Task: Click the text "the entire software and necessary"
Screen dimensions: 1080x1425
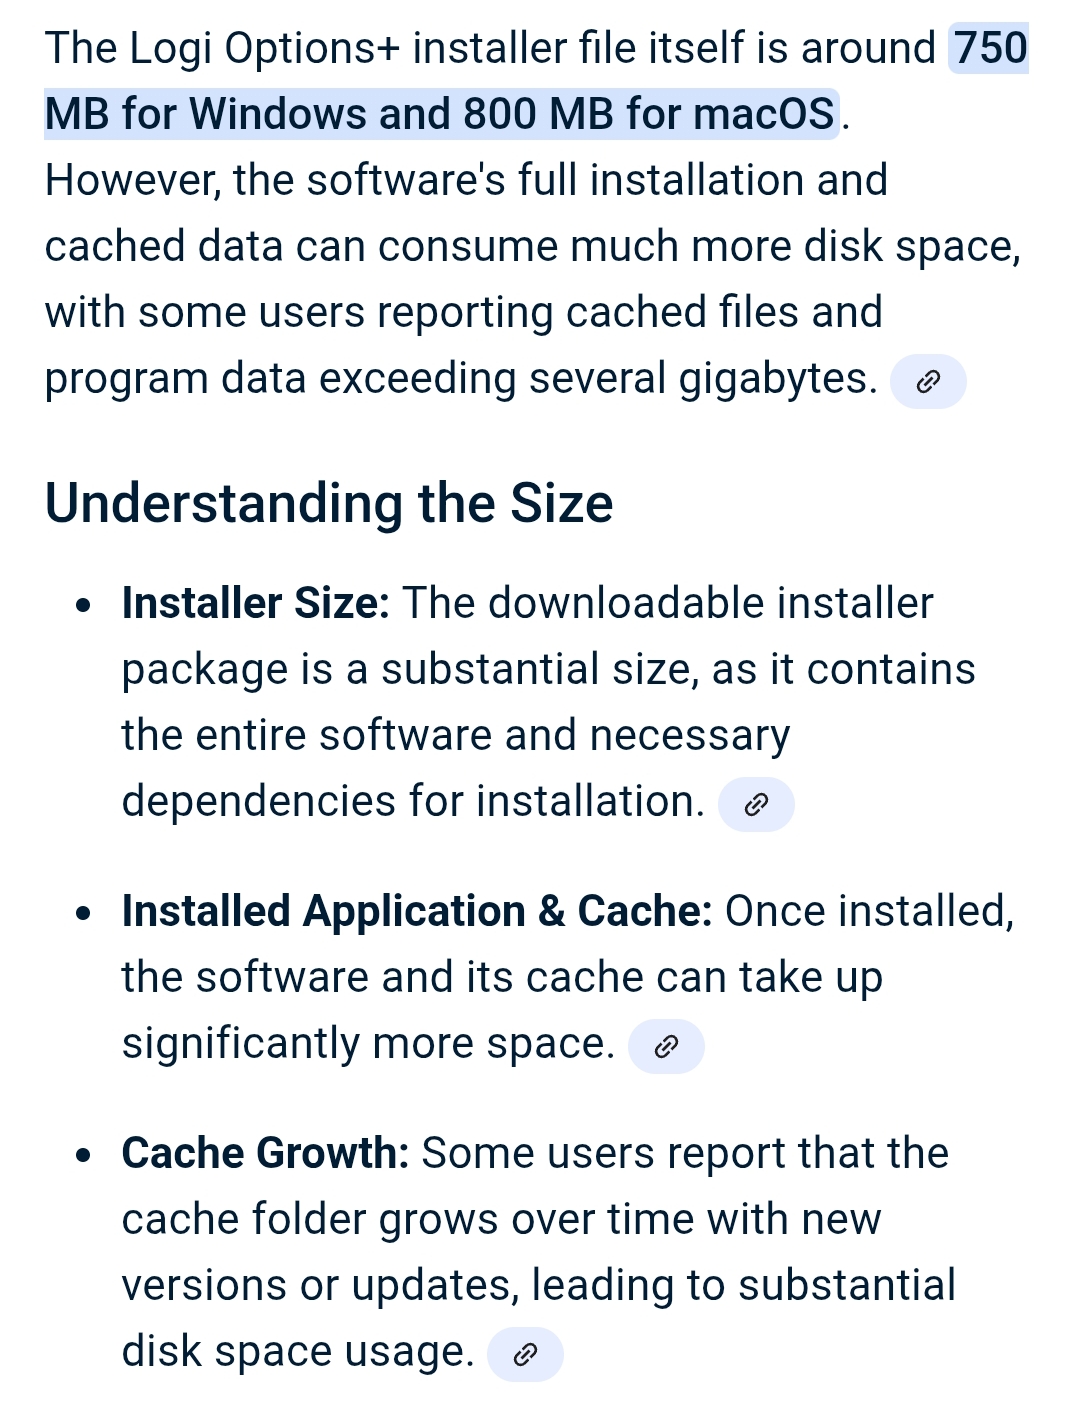Action: (455, 736)
